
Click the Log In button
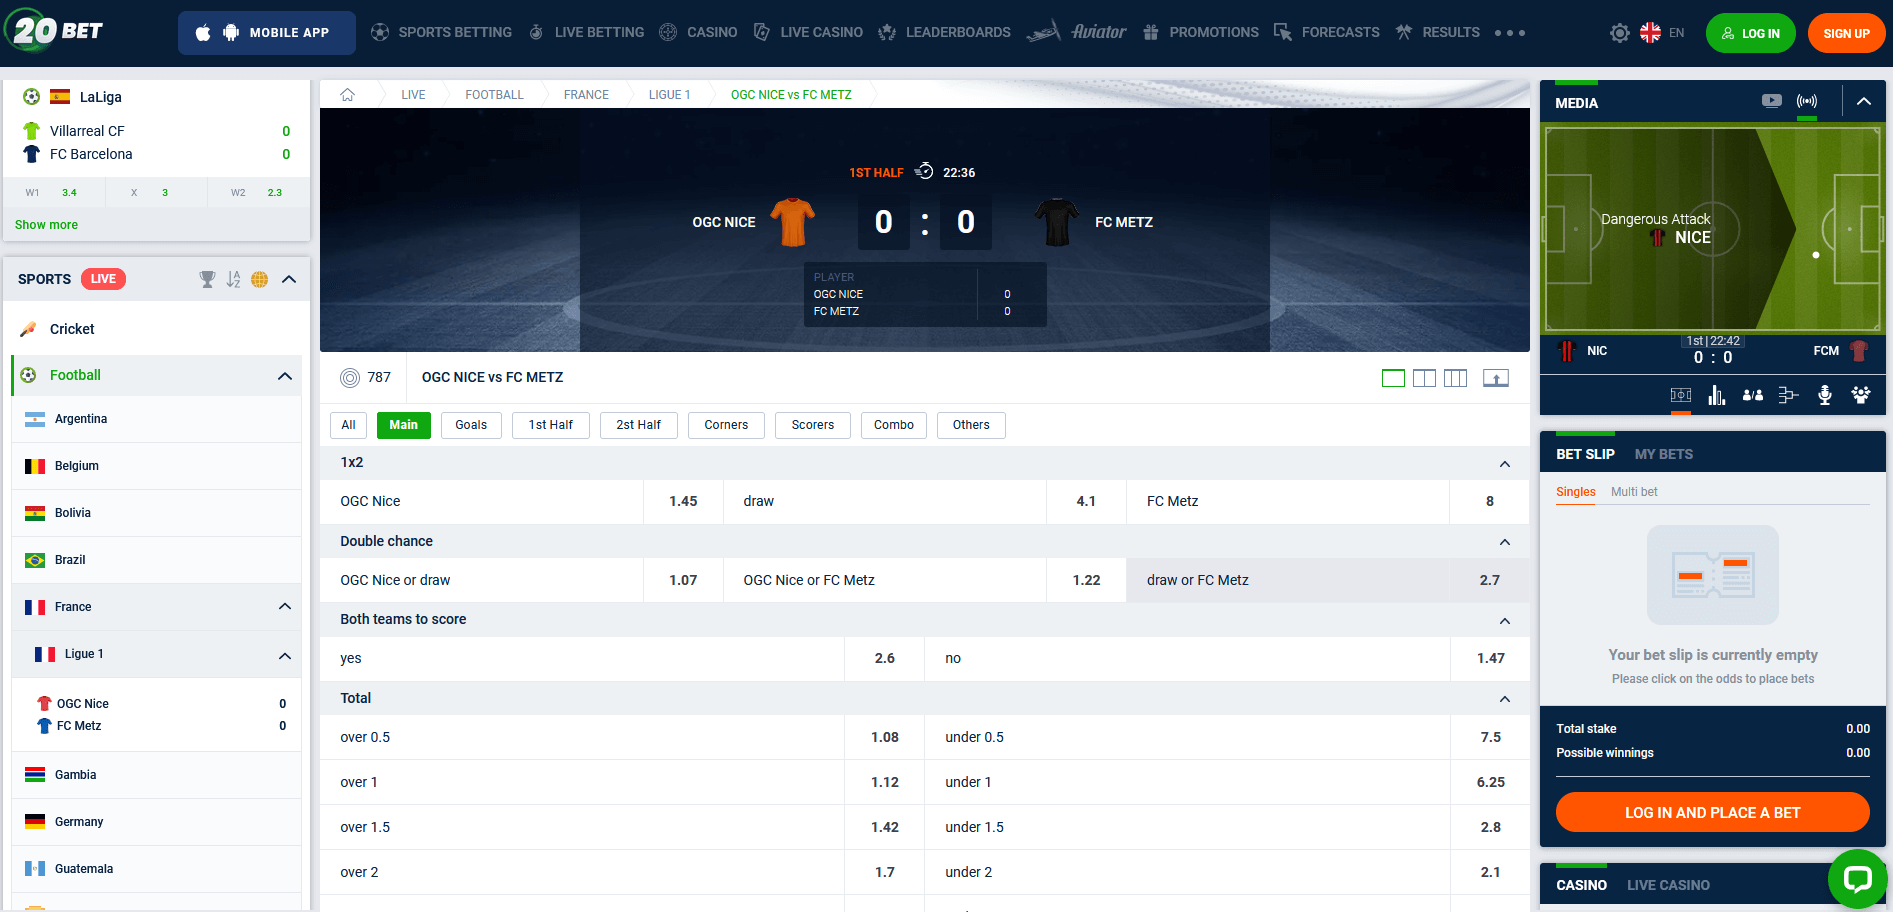pyautogui.click(x=1751, y=33)
